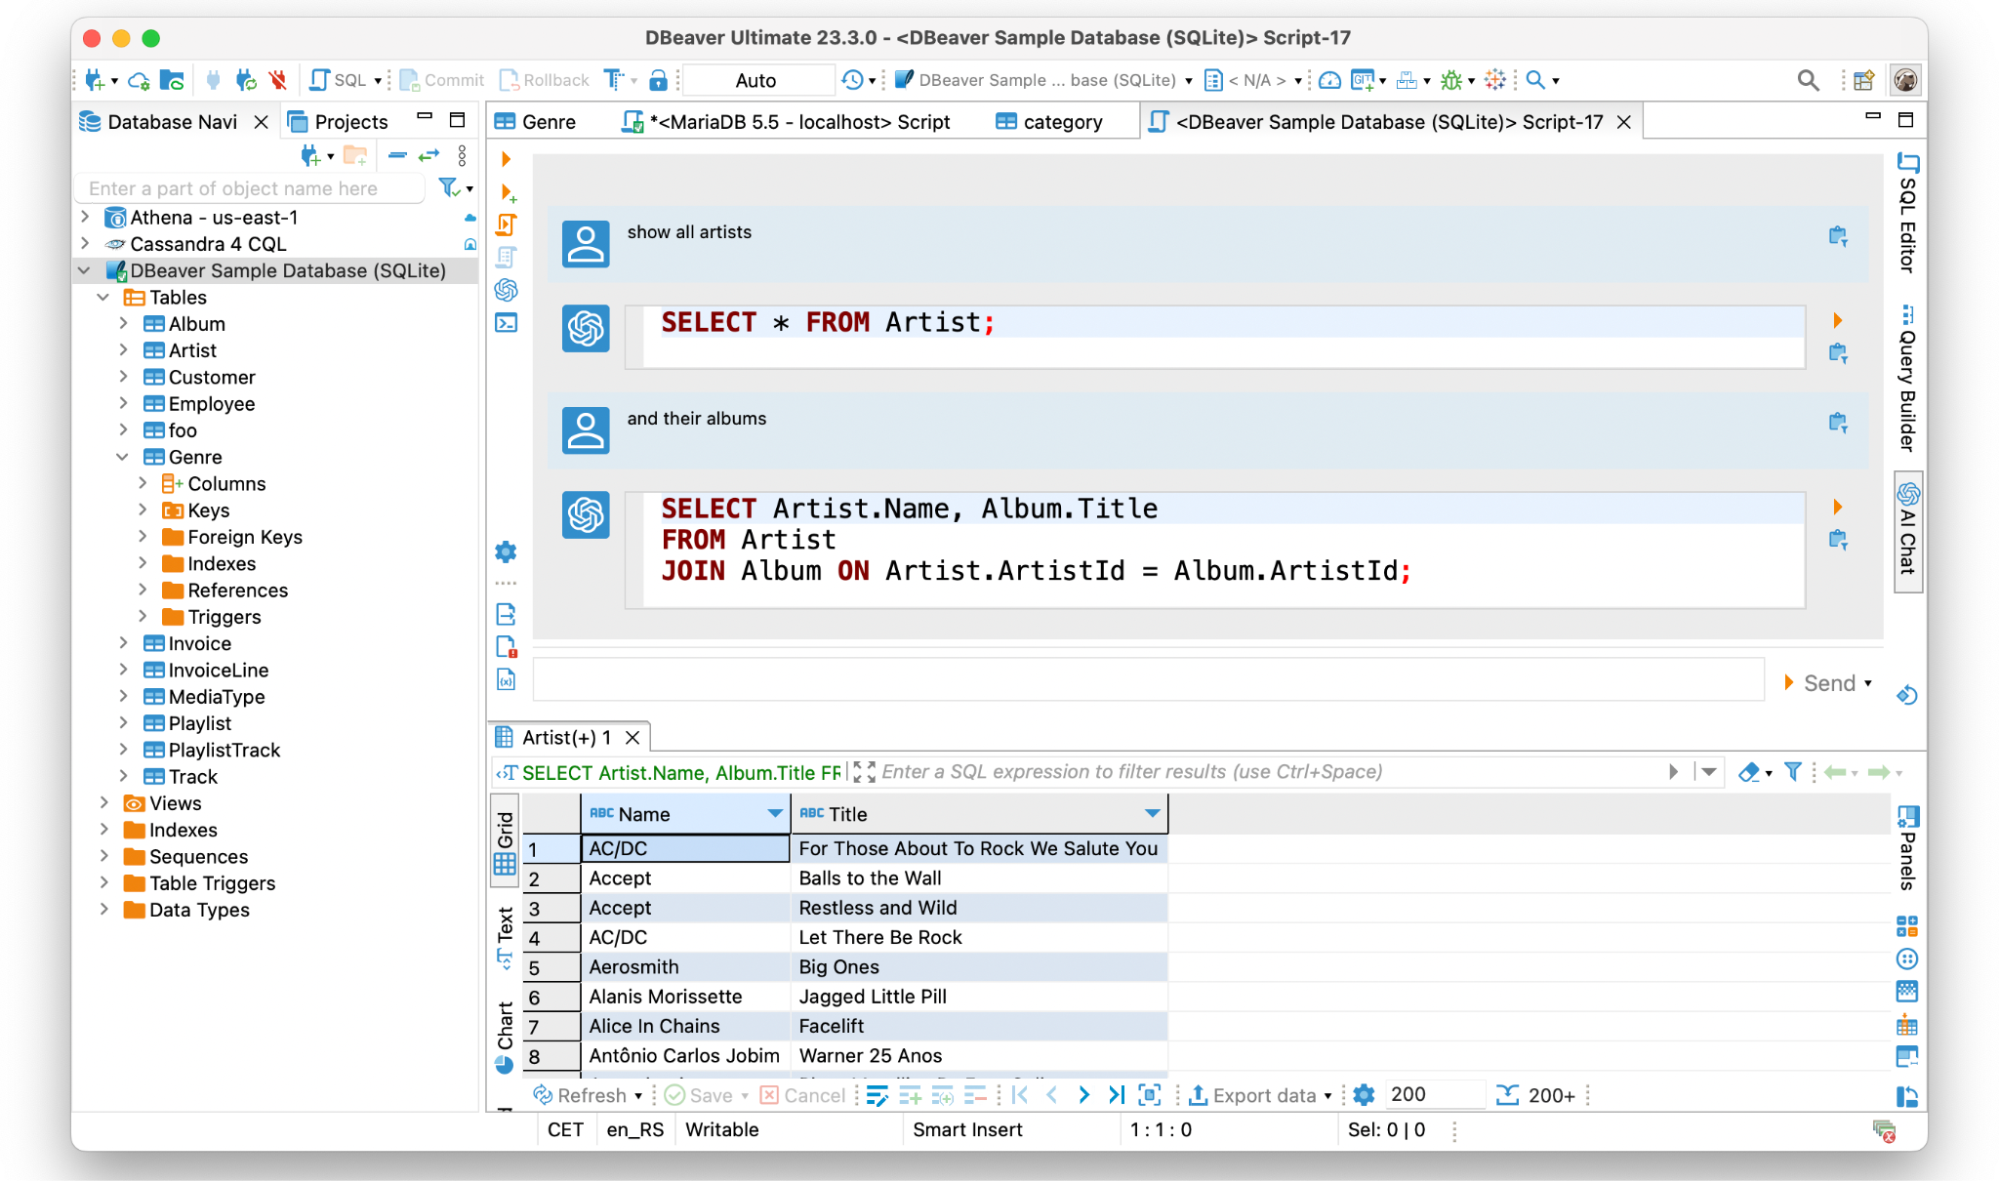Copy the JOIN query with clipboard icon
The image size is (1999, 1182).
pos(1837,540)
